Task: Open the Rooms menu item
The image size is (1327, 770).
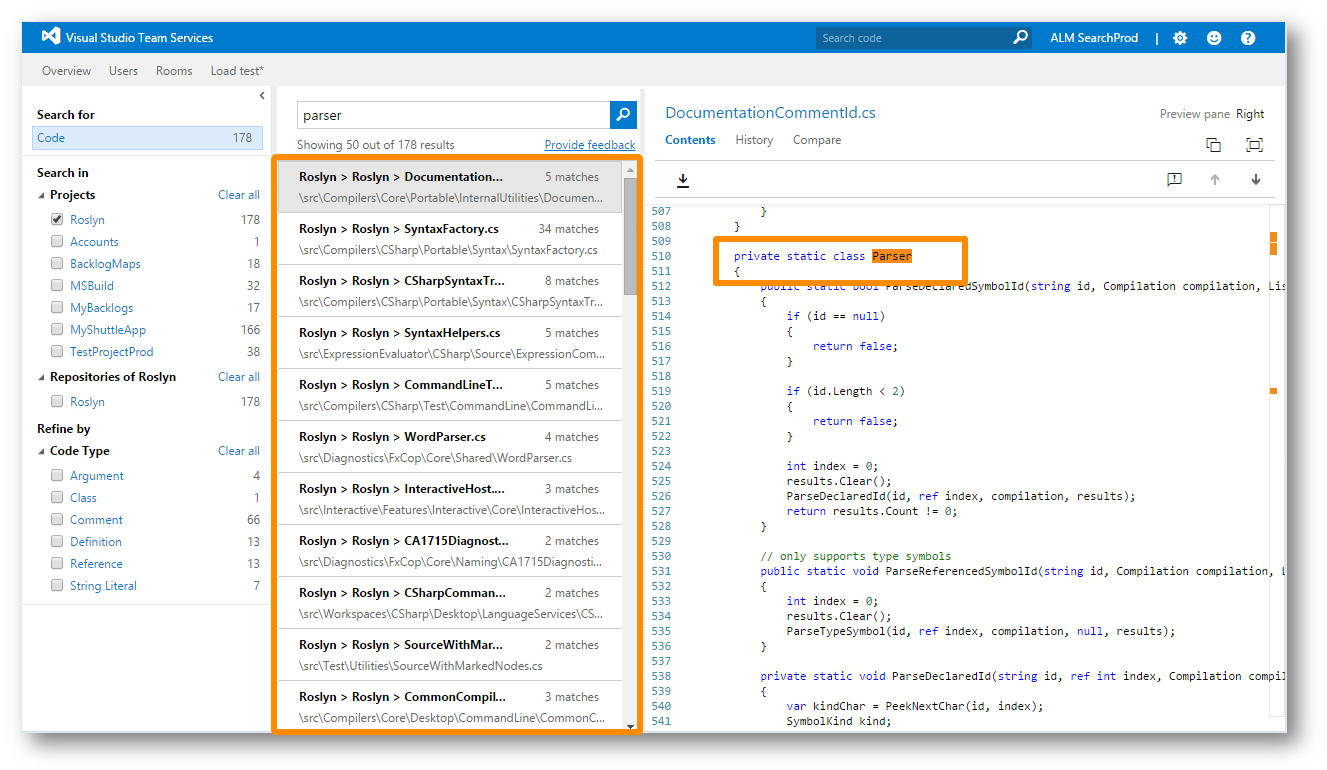Action: coord(174,71)
